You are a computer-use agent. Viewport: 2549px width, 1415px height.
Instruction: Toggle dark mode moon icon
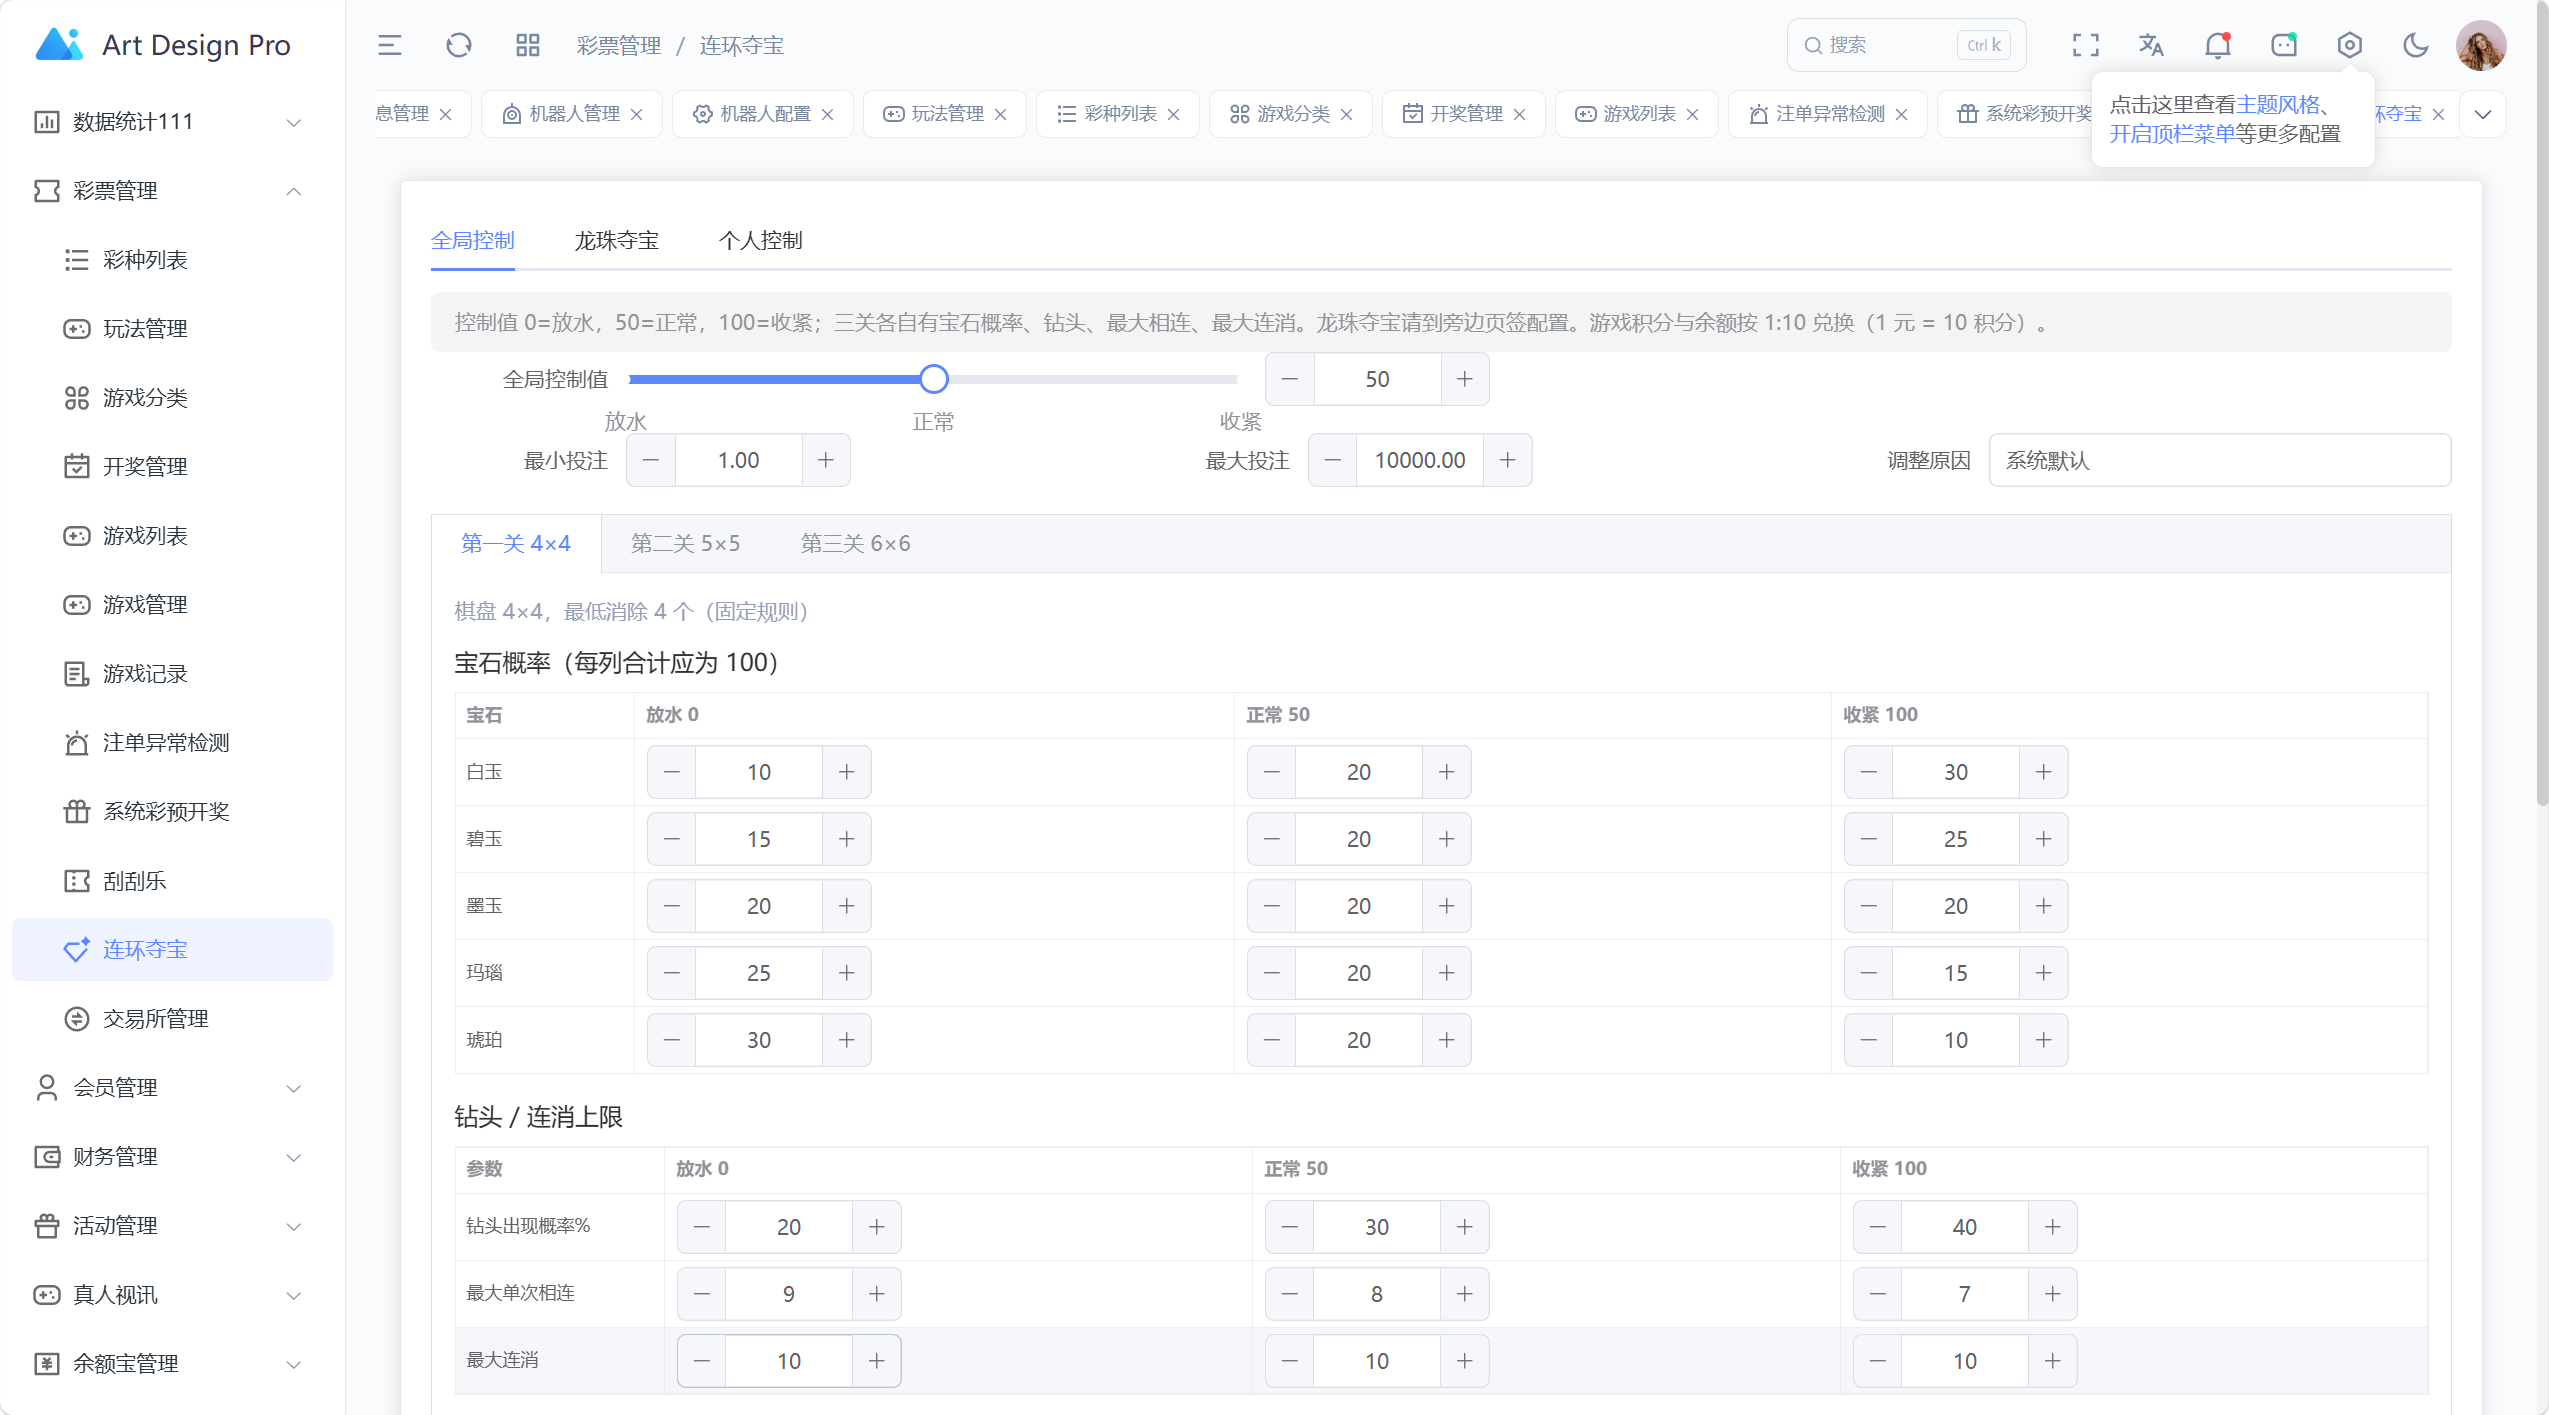2415,45
